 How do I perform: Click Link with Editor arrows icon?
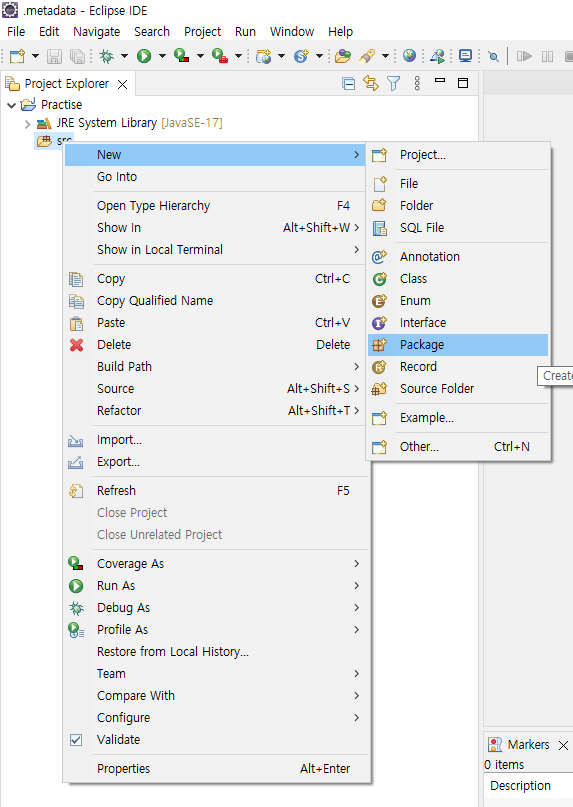tap(371, 83)
